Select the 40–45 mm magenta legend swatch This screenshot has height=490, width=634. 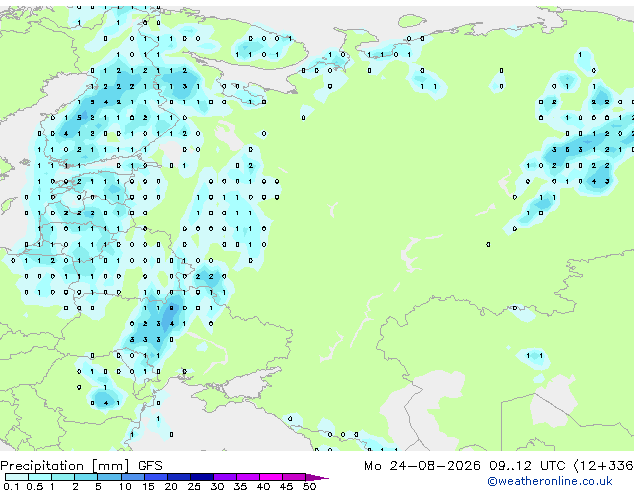pos(271,477)
